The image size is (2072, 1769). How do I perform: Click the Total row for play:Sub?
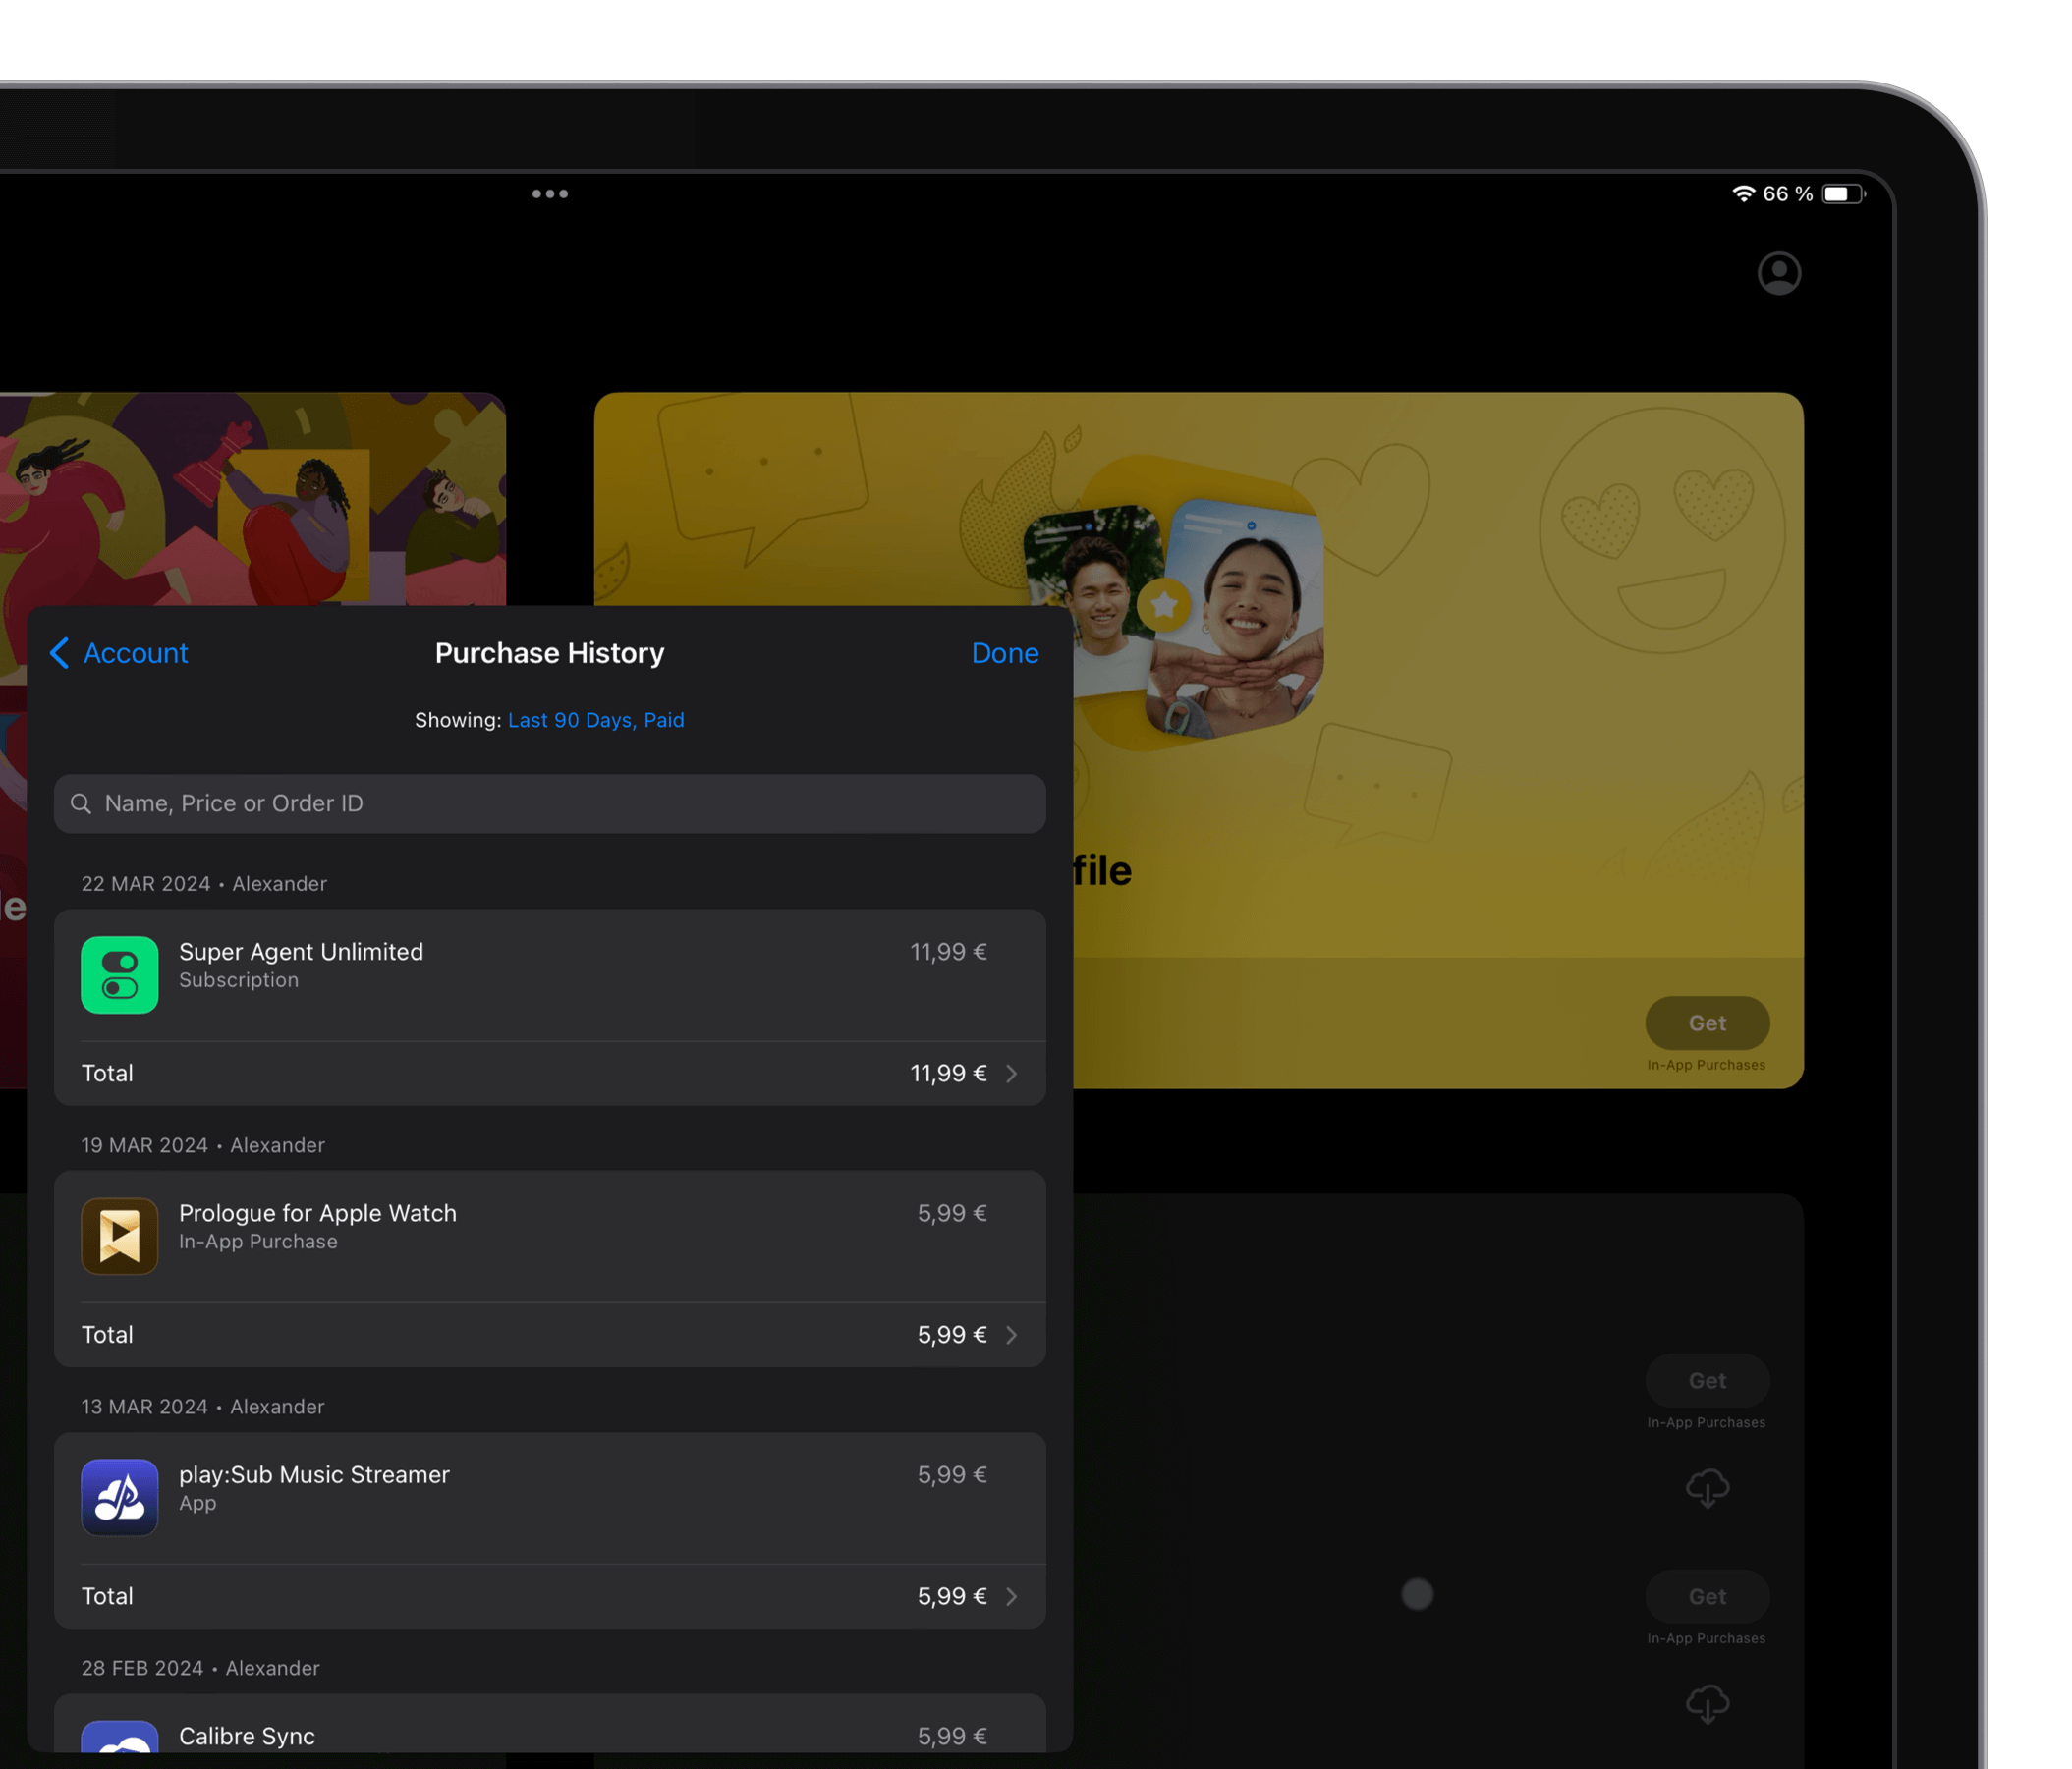(549, 1596)
